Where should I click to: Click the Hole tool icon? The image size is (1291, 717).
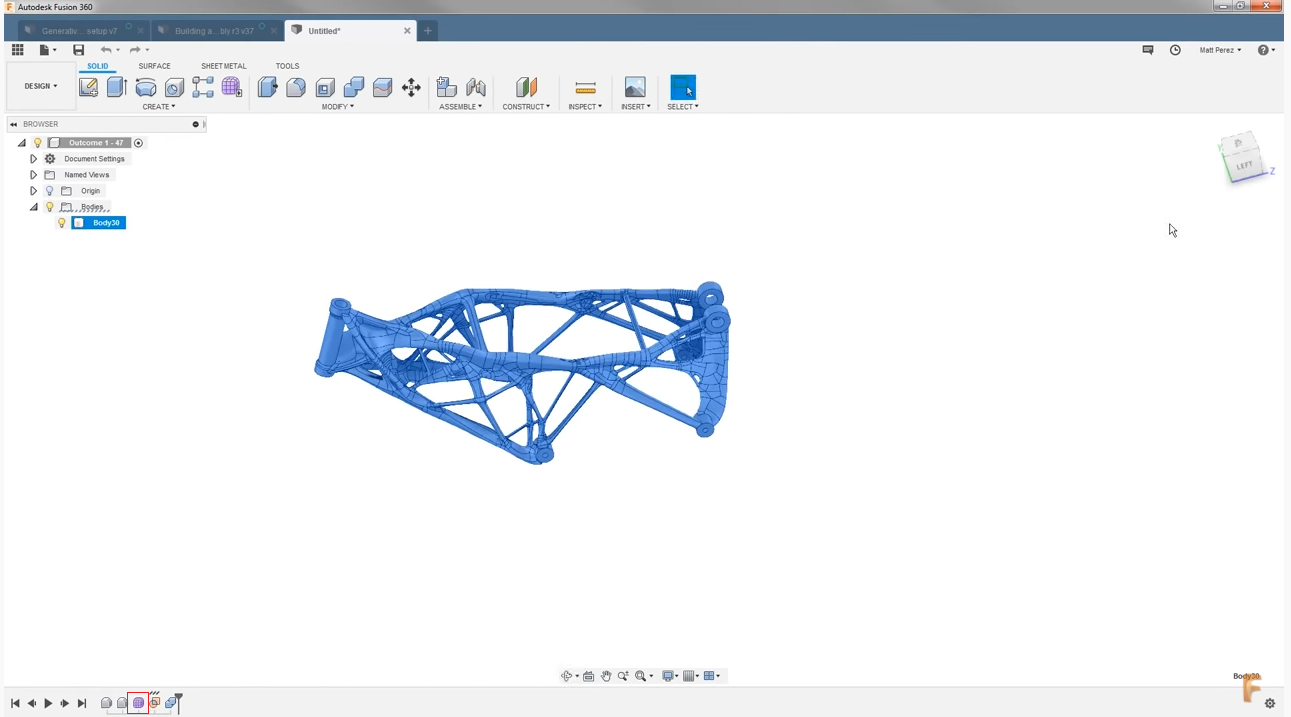pyautogui.click(x=174, y=88)
